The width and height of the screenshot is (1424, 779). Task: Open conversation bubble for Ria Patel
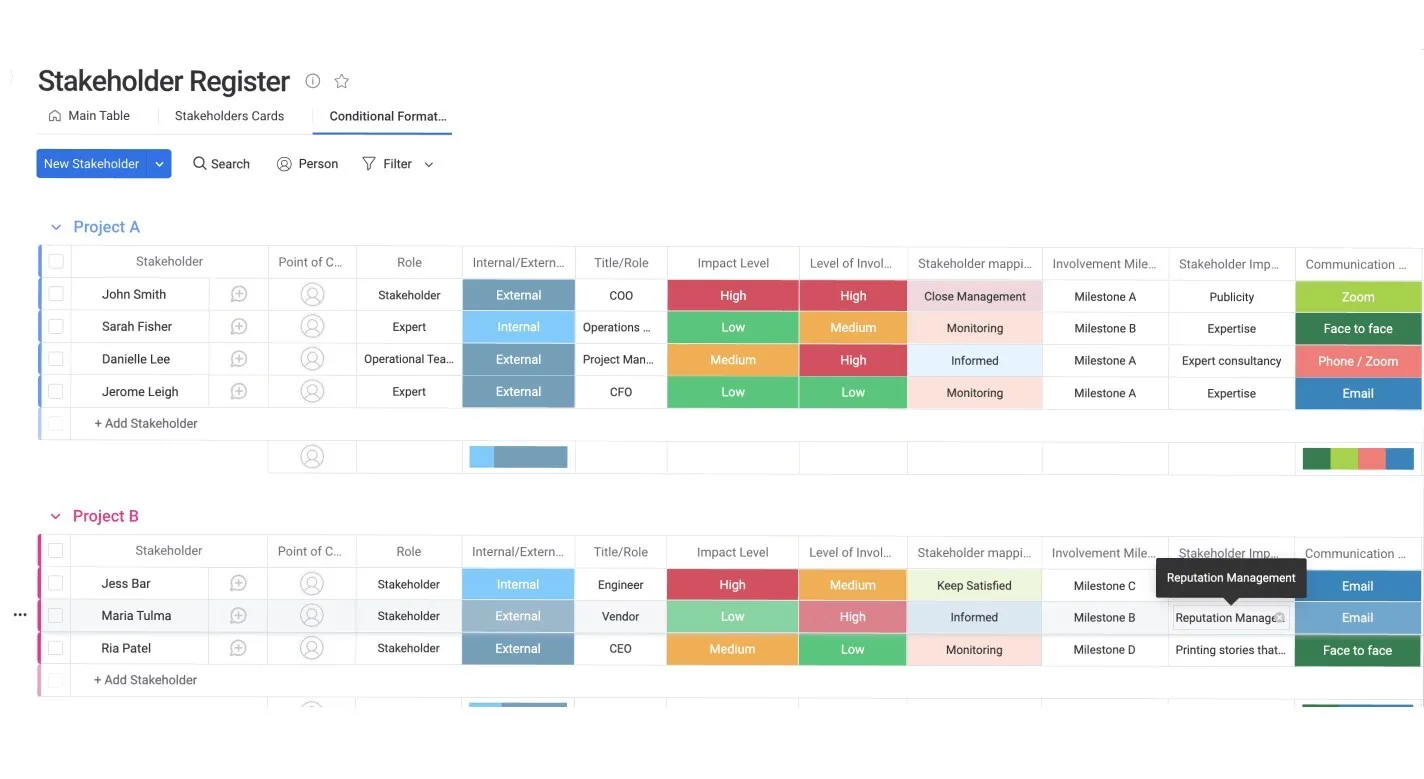click(x=238, y=648)
